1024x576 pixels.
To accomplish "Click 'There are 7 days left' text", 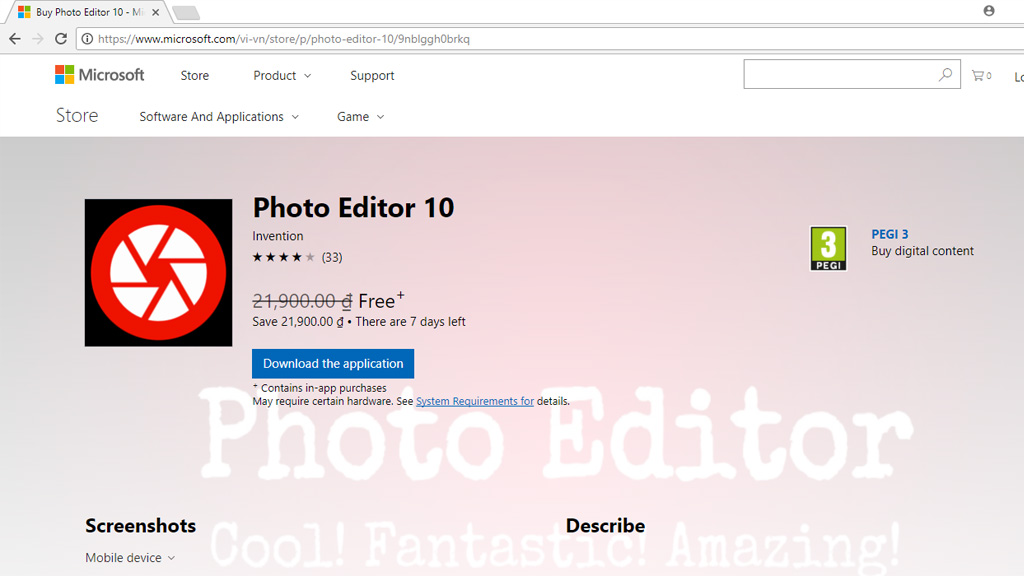I will tap(410, 322).
